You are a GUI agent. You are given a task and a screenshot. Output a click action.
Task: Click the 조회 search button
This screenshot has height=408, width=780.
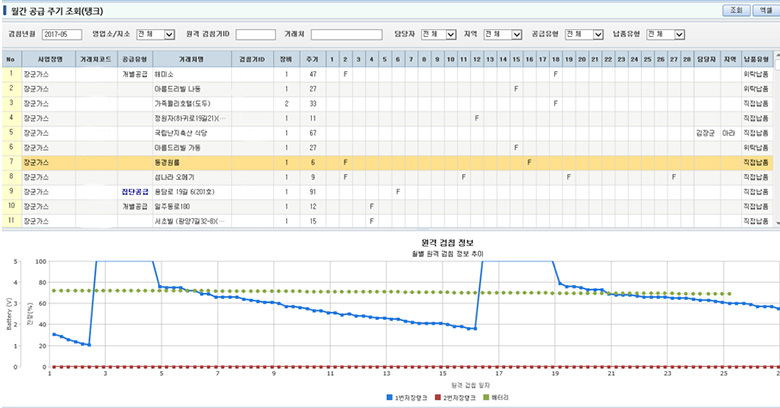point(736,10)
